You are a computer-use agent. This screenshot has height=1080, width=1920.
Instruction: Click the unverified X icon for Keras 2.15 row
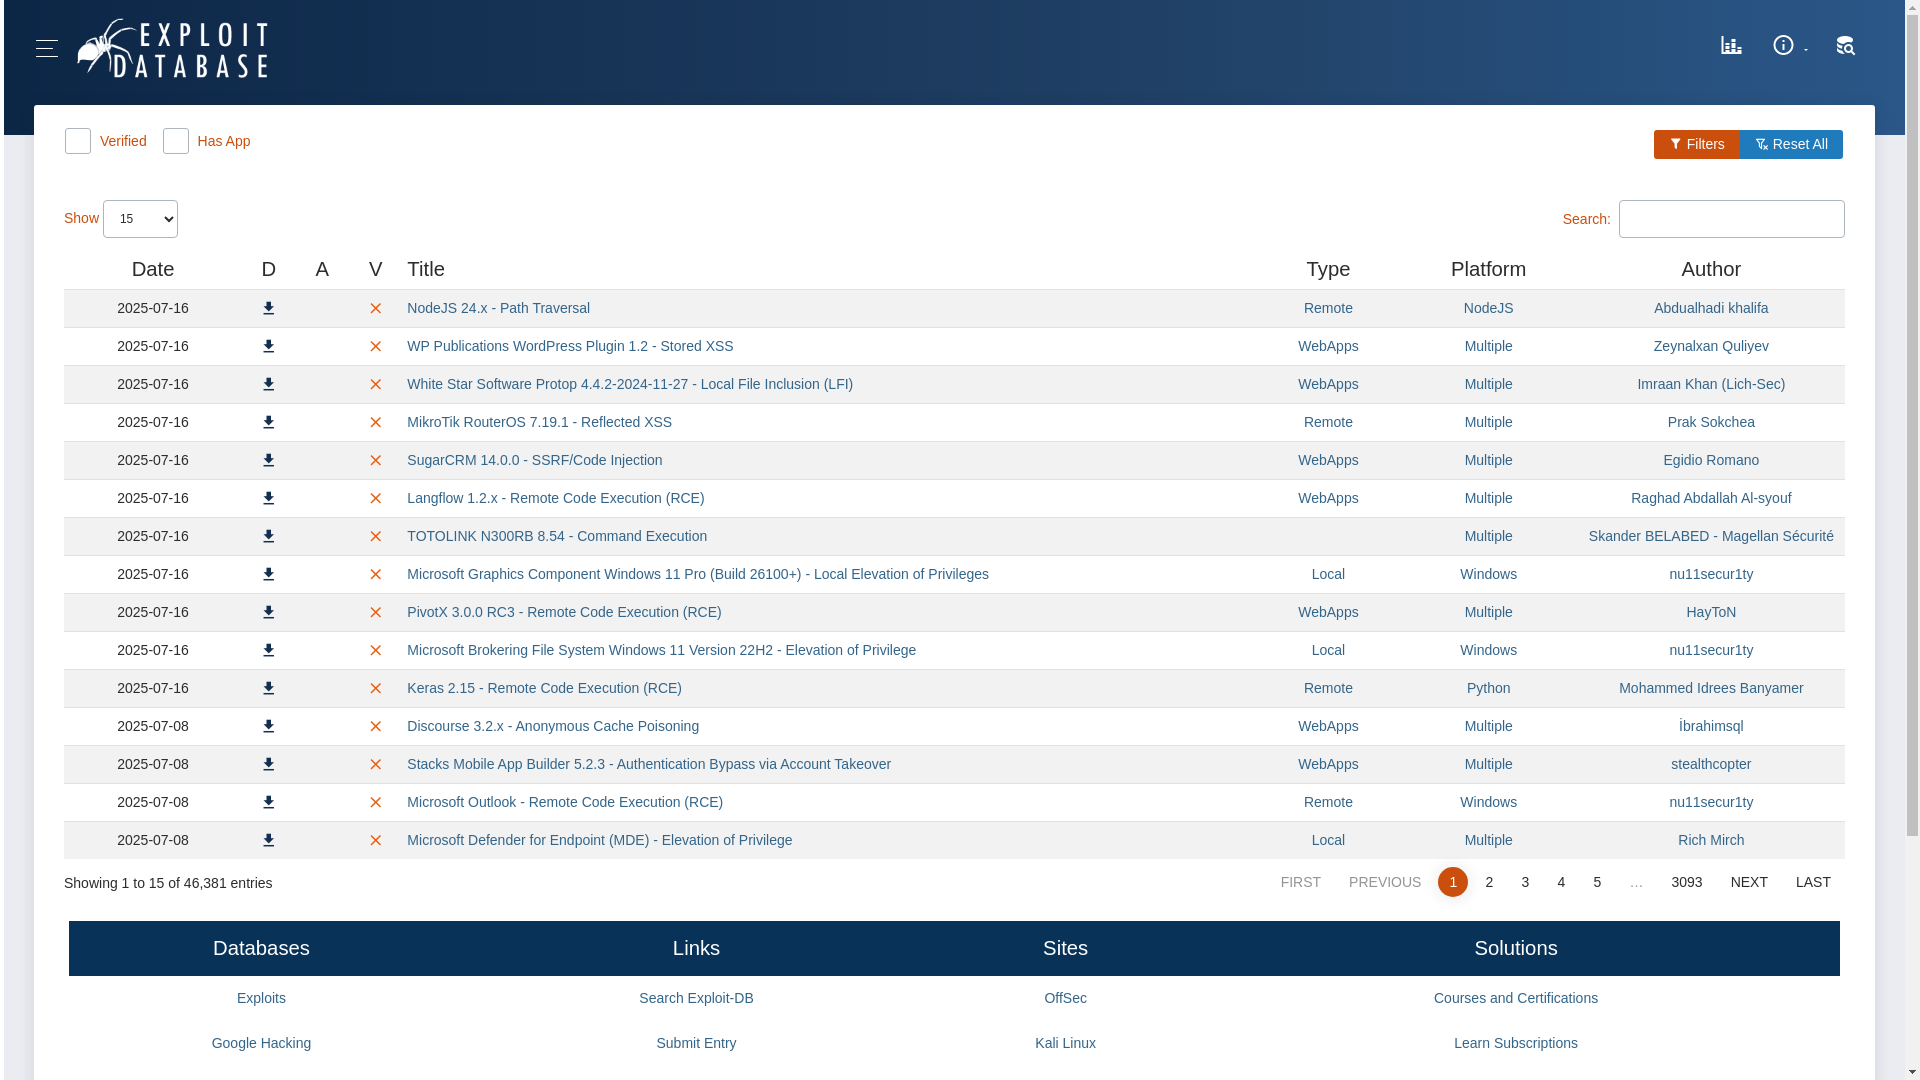click(x=375, y=689)
